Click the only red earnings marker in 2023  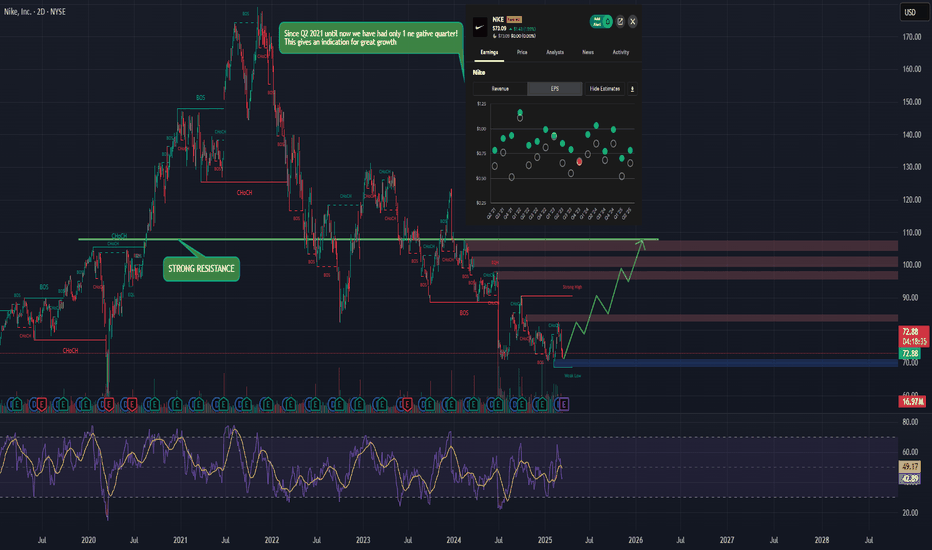click(407, 404)
